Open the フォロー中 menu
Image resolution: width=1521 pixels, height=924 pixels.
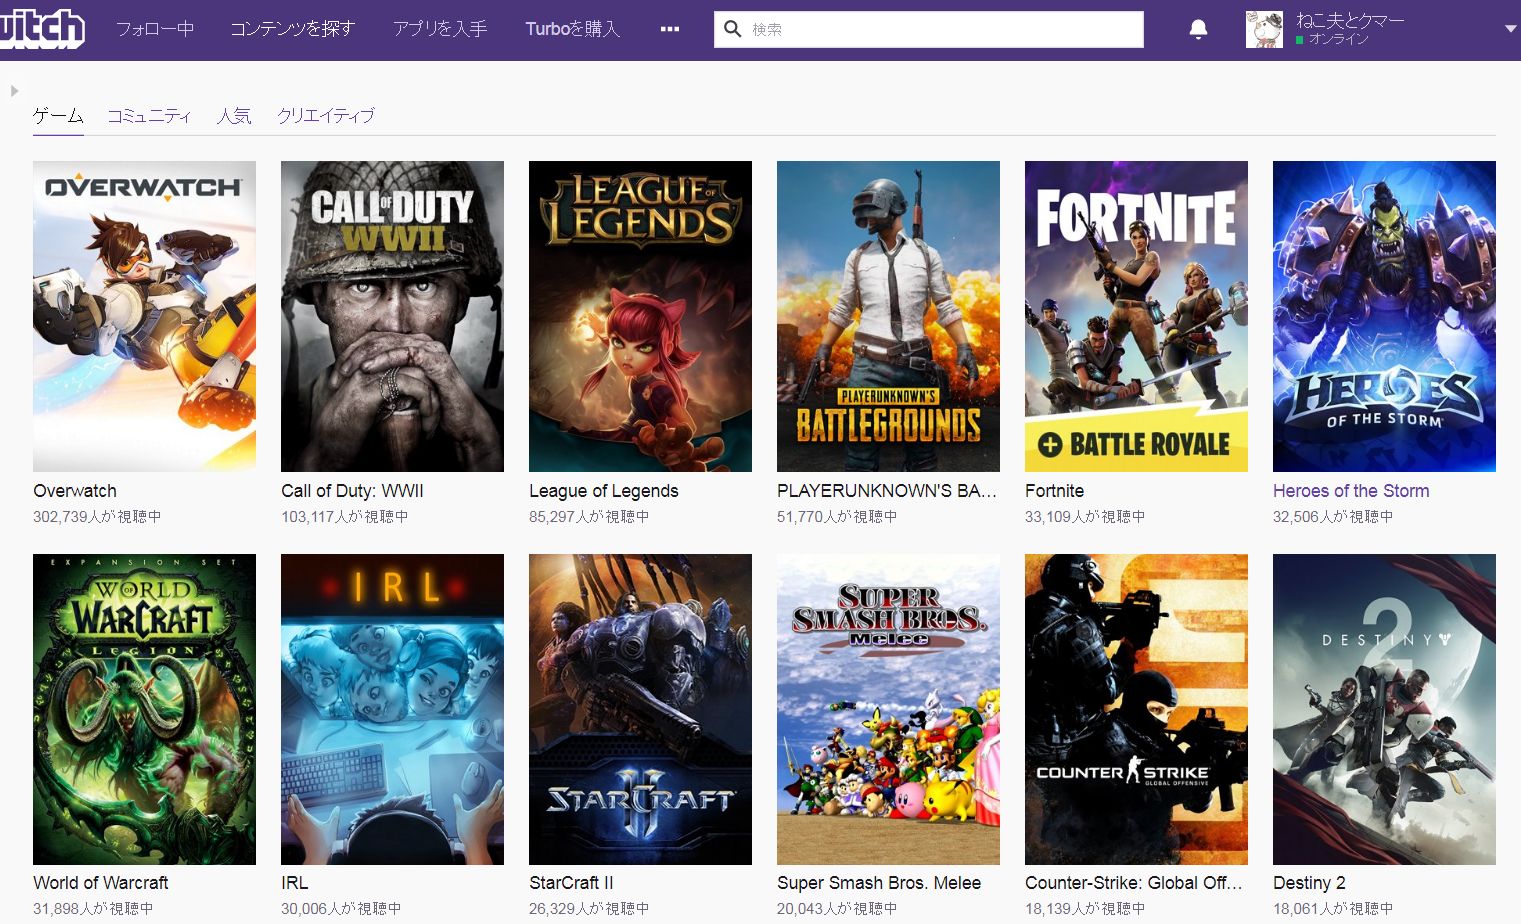(x=155, y=29)
